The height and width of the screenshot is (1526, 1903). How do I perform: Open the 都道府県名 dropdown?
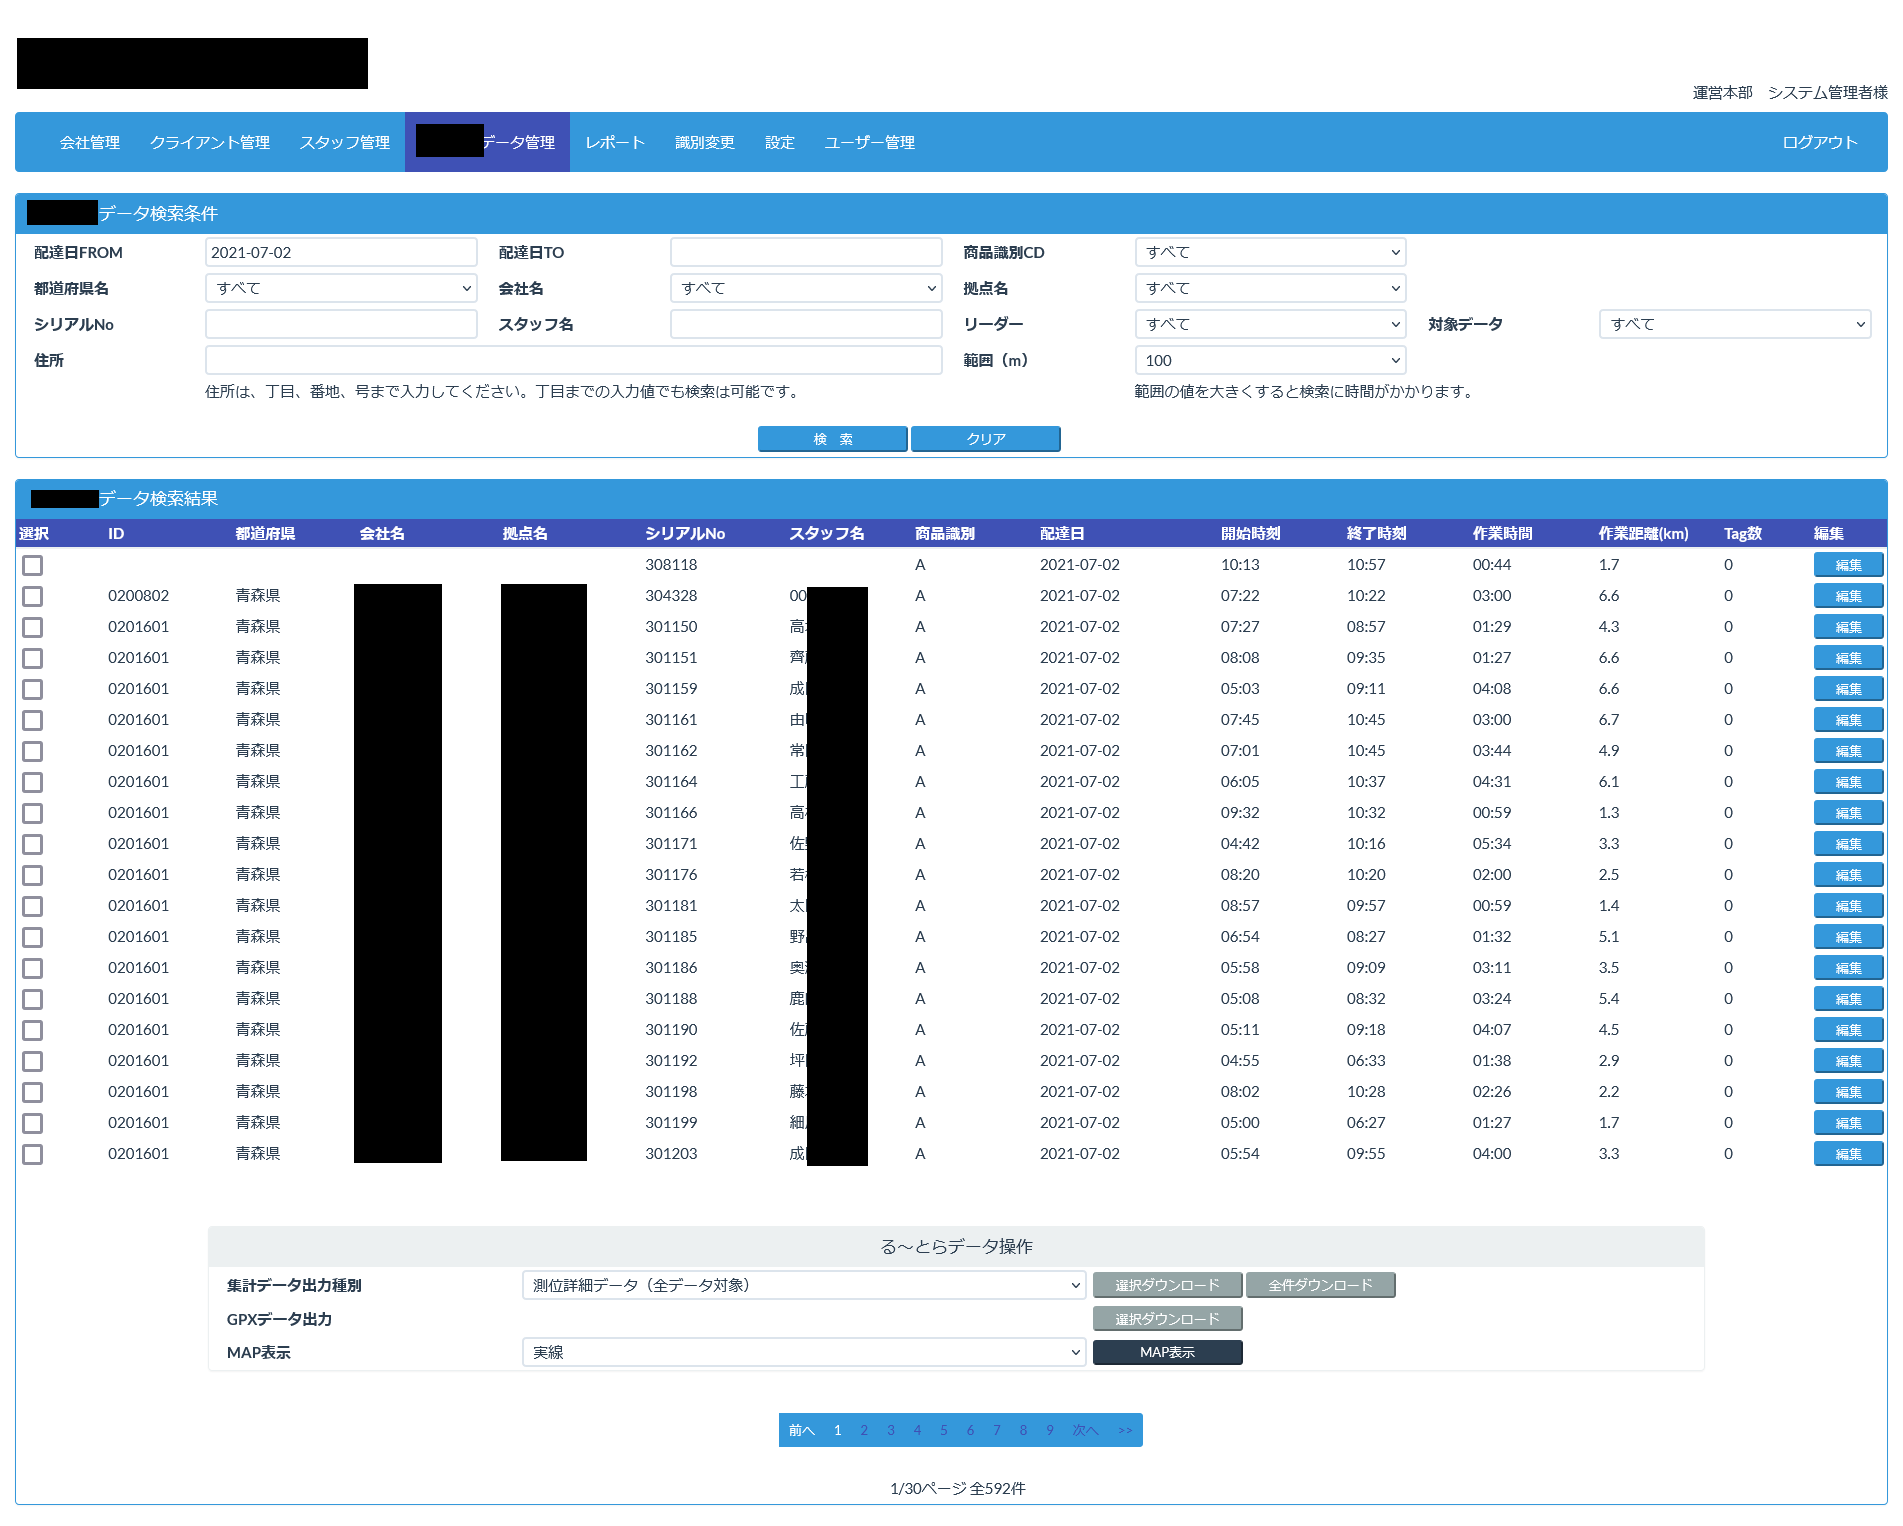341,288
